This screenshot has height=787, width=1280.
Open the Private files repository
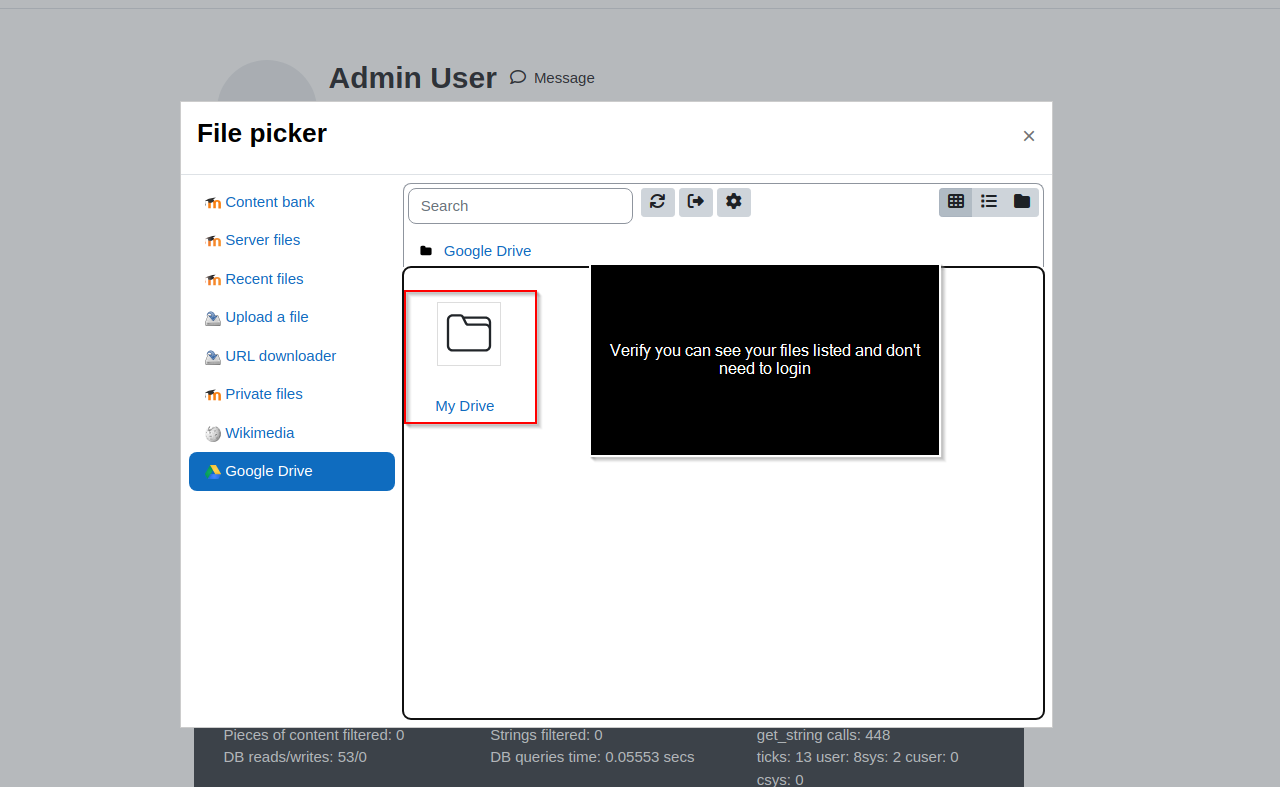click(x=292, y=394)
